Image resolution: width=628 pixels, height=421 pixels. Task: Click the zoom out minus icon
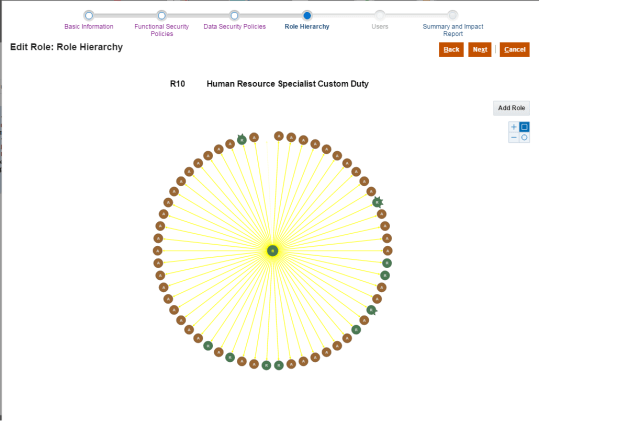coord(514,137)
